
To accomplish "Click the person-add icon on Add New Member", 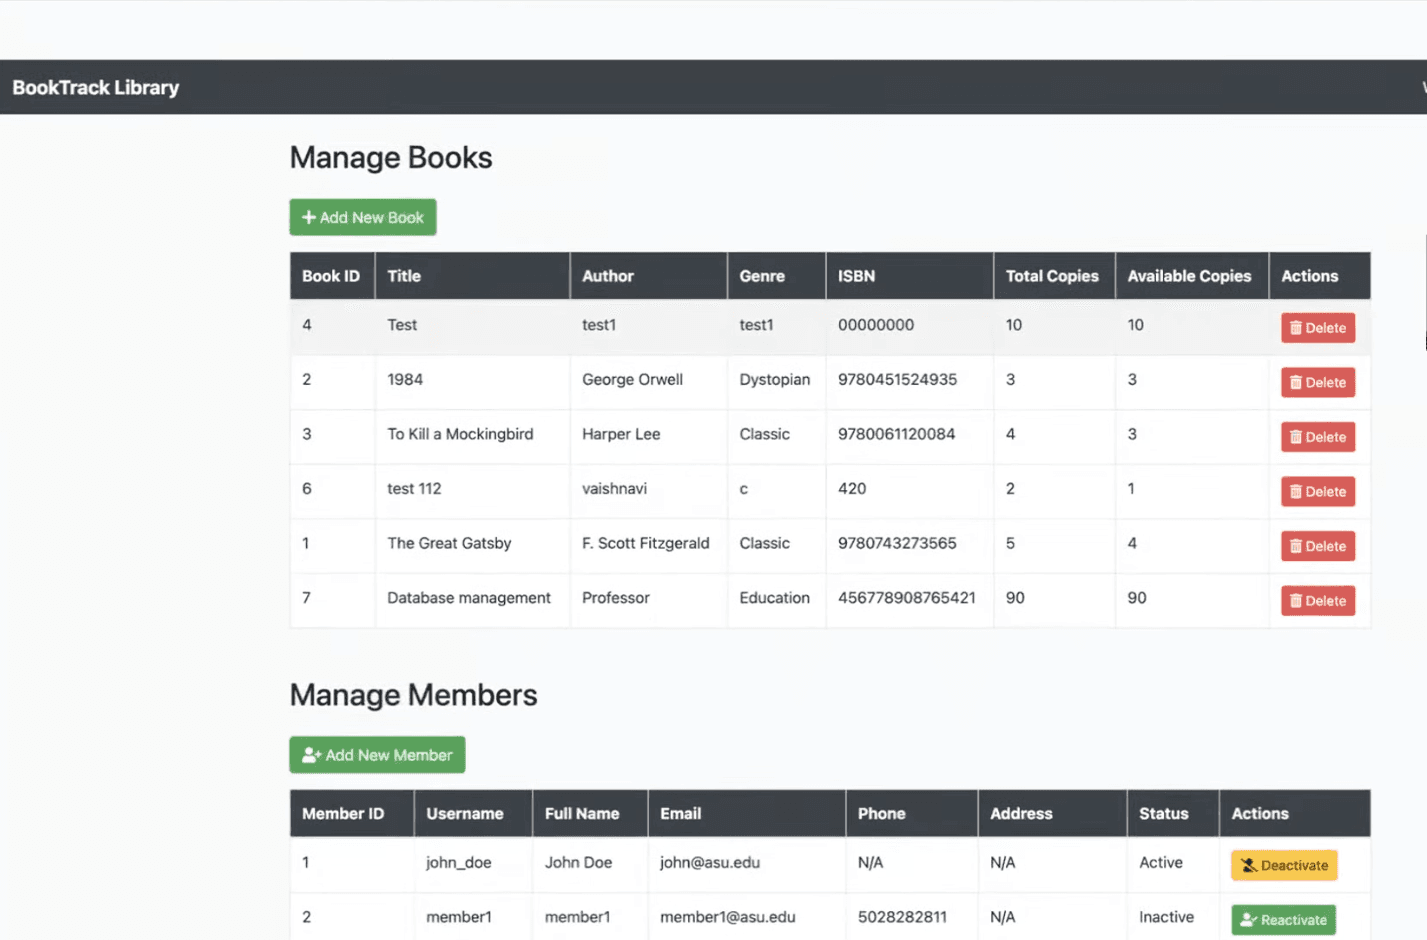I will (x=310, y=755).
